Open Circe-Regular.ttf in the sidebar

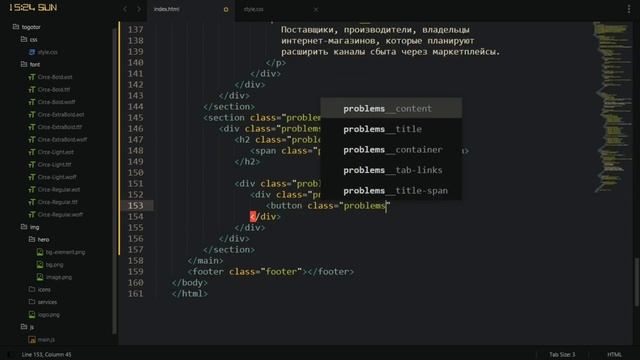[58, 202]
